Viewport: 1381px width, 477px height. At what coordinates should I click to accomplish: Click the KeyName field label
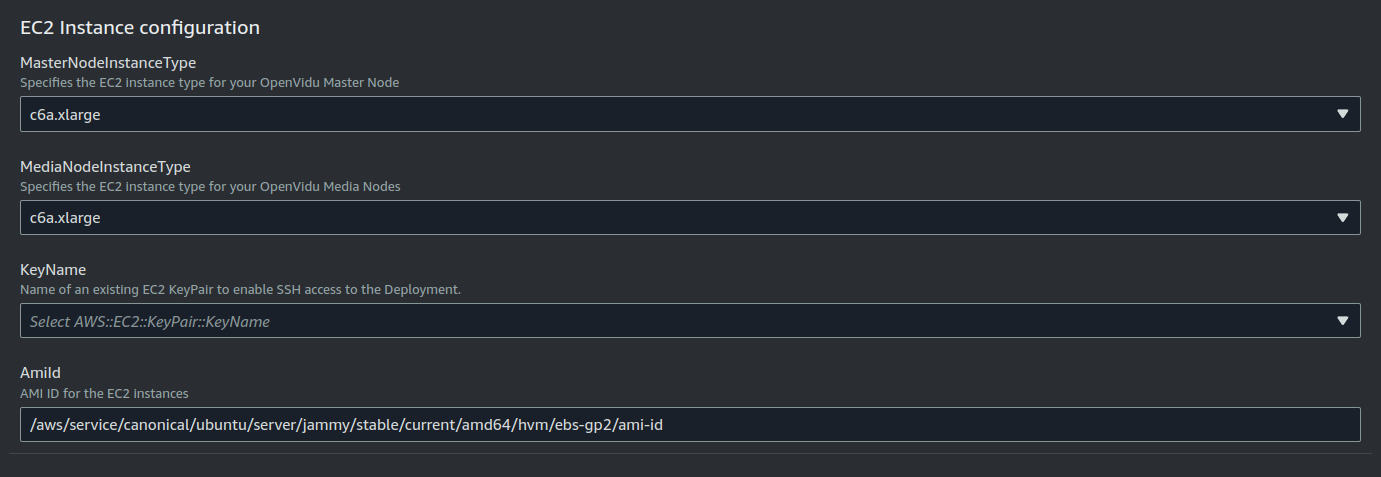click(x=53, y=270)
